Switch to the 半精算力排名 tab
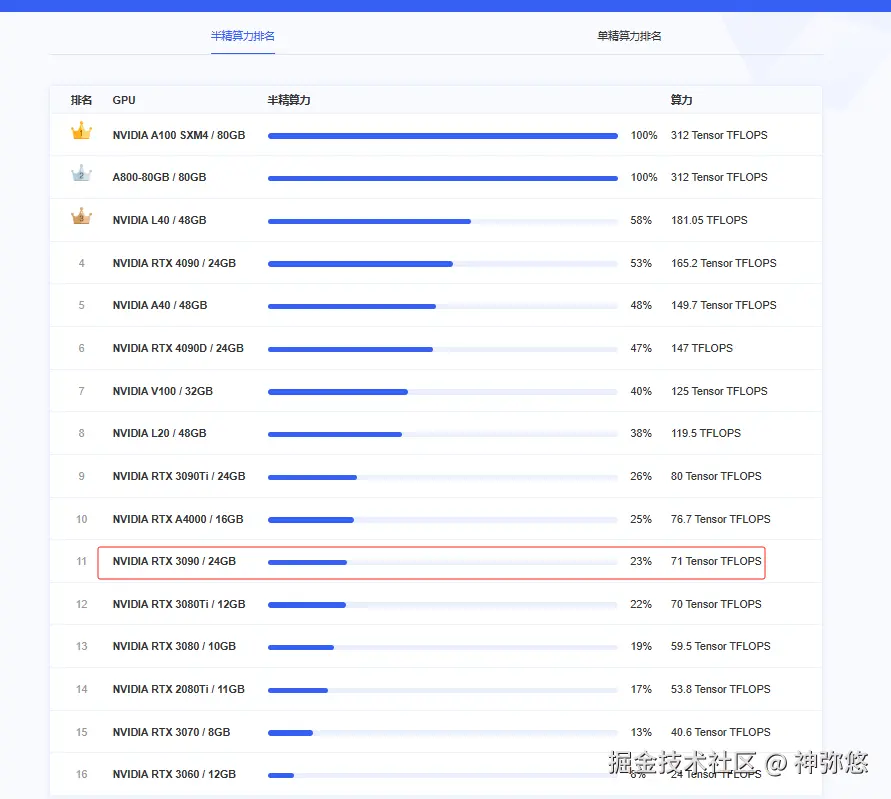The width and height of the screenshot is (891, 799). (243, 36)
